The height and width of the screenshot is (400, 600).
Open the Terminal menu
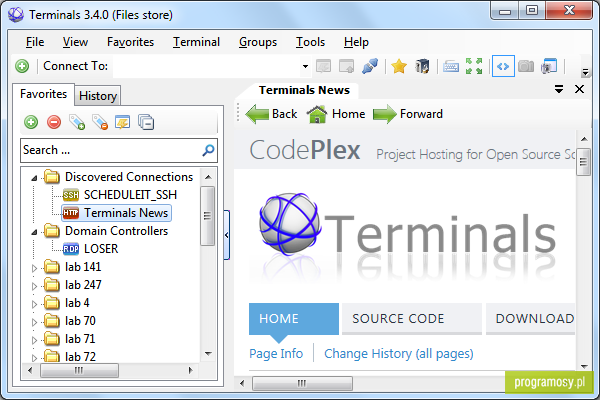[196, 42]
